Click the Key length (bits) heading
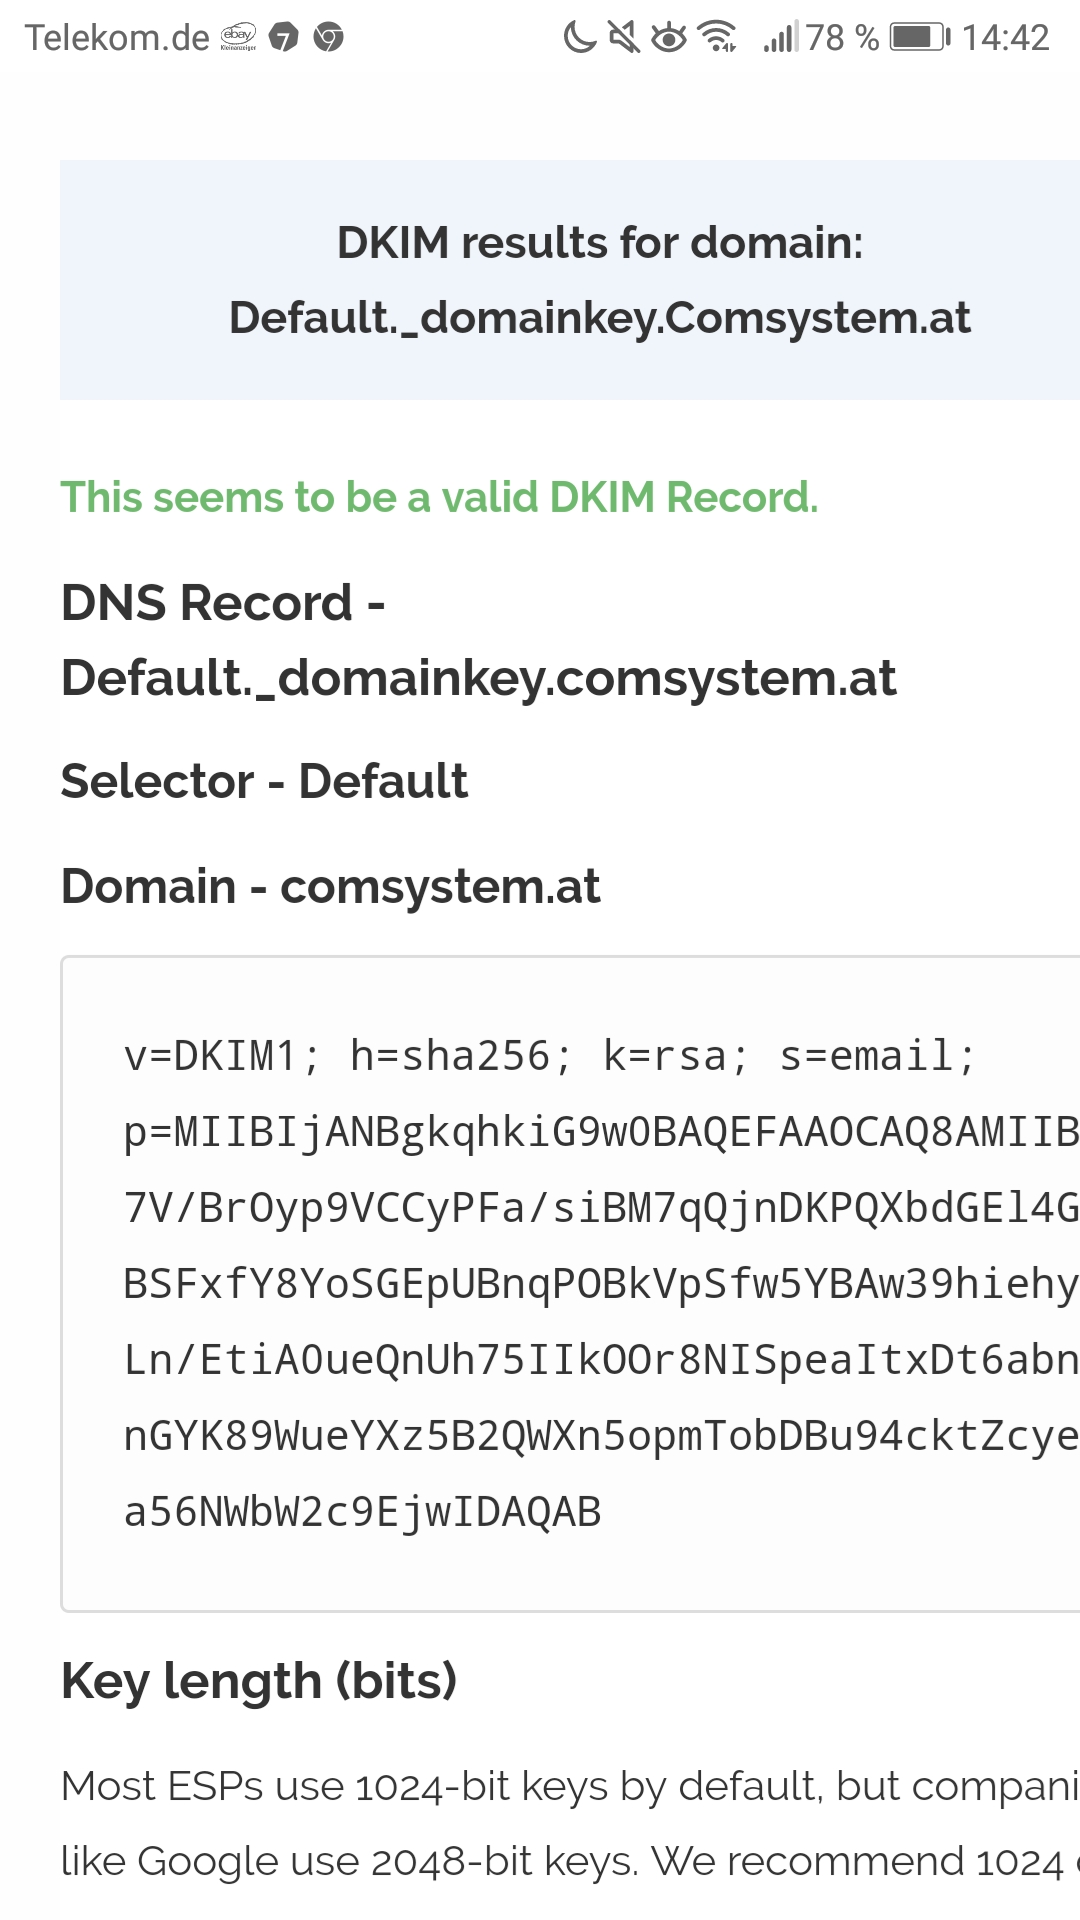The height and width of the screenshot is (1920, 1080). tap(259, 1681)
